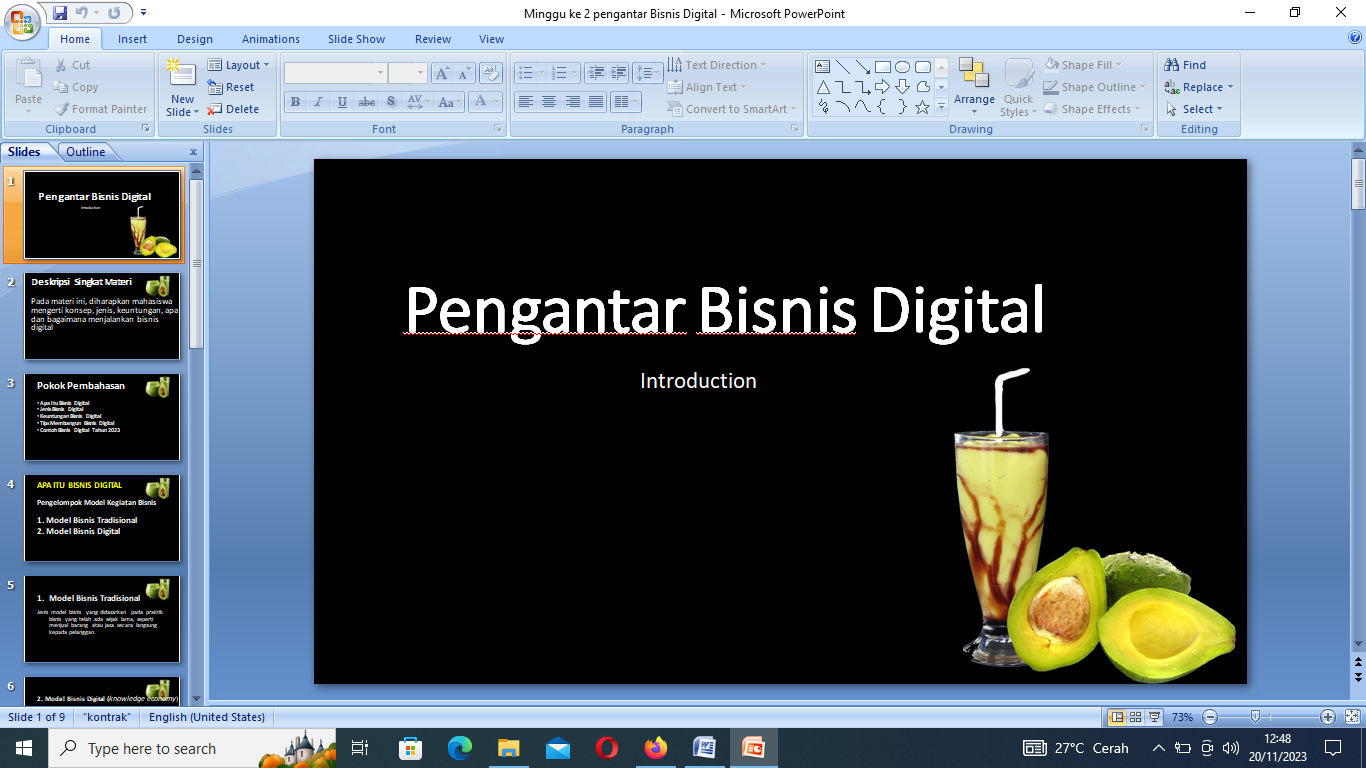
Task: Open the Animations ribbon tab
Action: click(270, 39)
